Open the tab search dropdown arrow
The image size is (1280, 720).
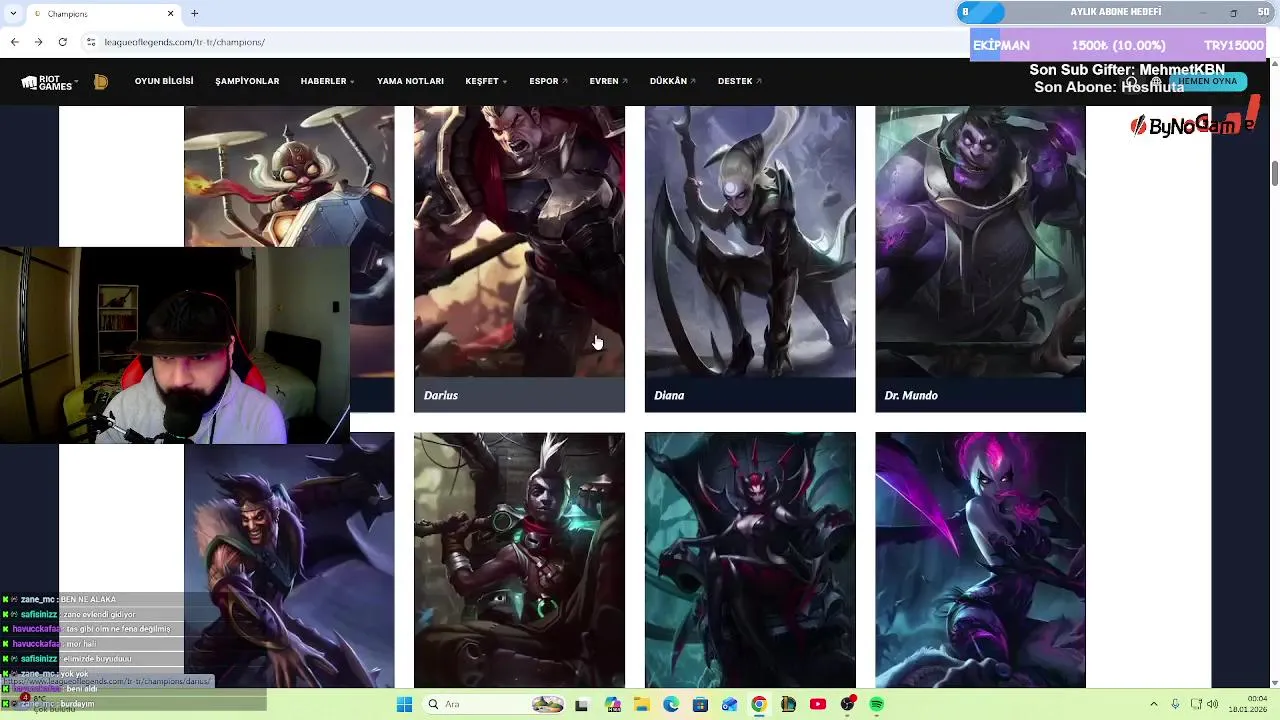(12, 14)
